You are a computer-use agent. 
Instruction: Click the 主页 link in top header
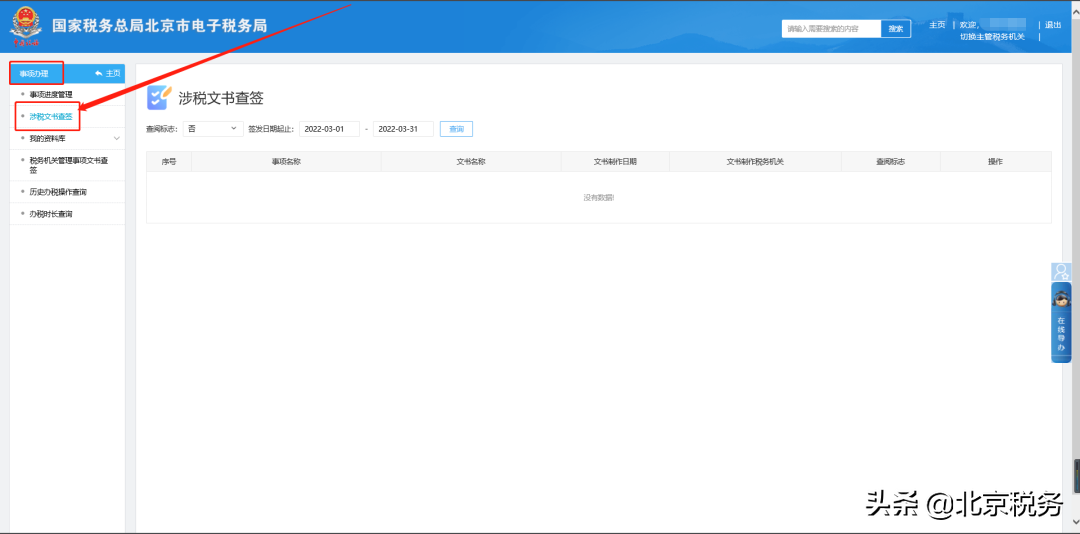(x=937, y=25)
